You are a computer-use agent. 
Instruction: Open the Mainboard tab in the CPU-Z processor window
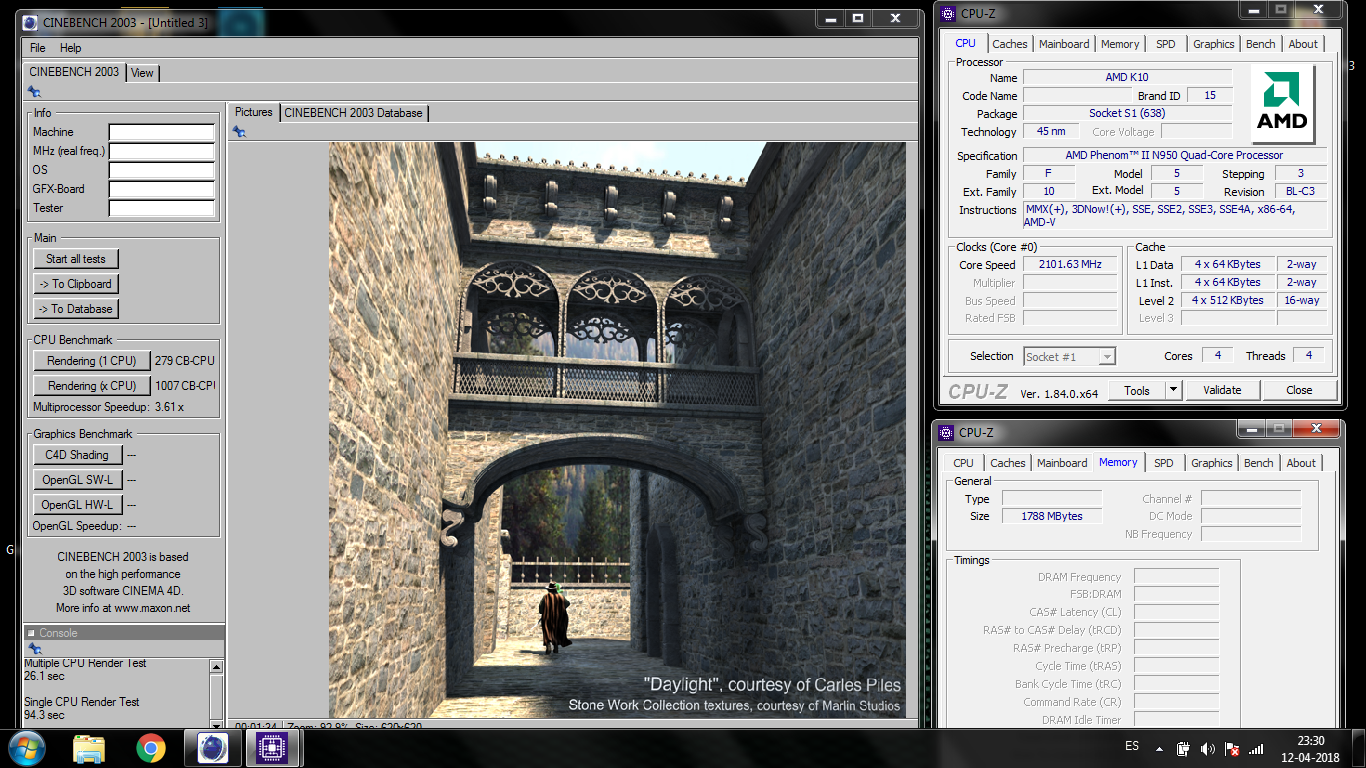coord(1064,44)
